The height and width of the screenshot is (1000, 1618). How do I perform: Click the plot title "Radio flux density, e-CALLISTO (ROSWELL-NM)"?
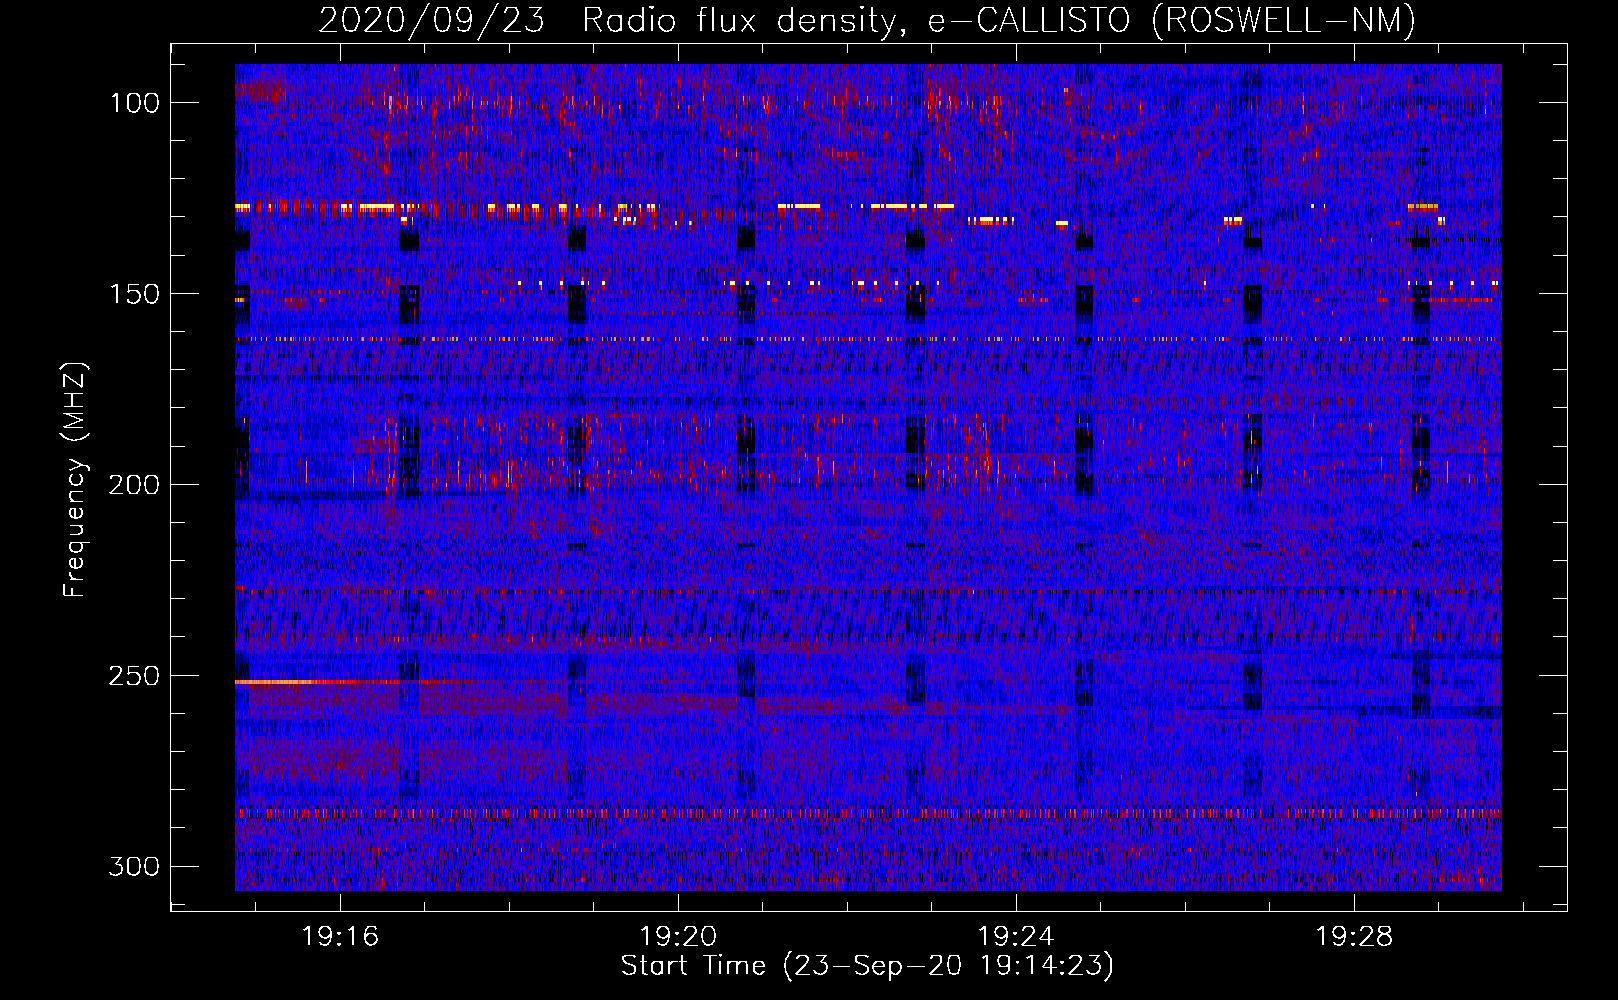tap(999, 20)
